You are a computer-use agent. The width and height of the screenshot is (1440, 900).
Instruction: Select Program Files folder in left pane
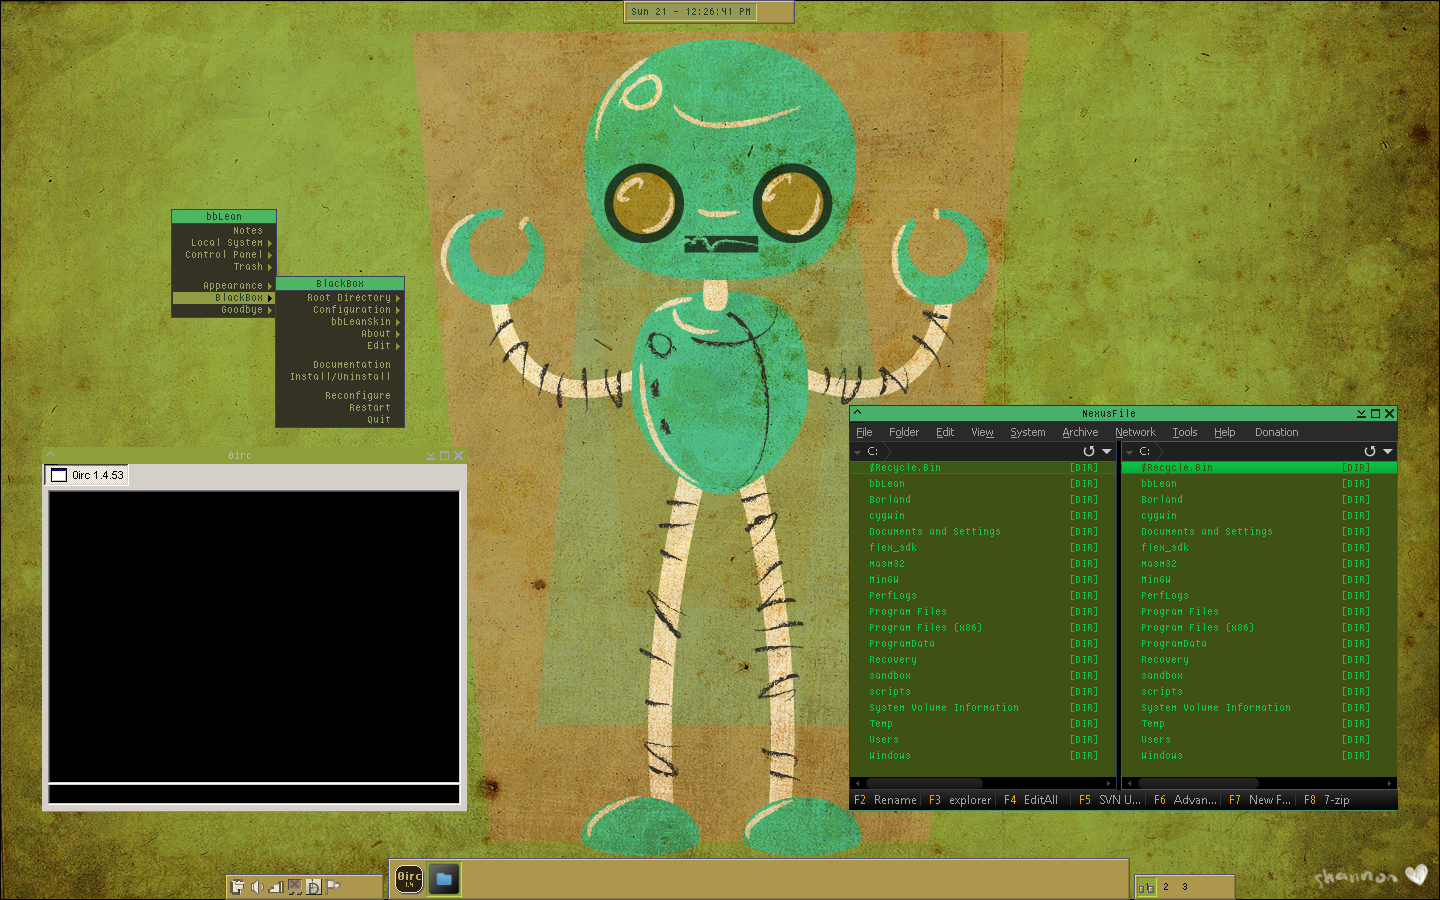907,612
